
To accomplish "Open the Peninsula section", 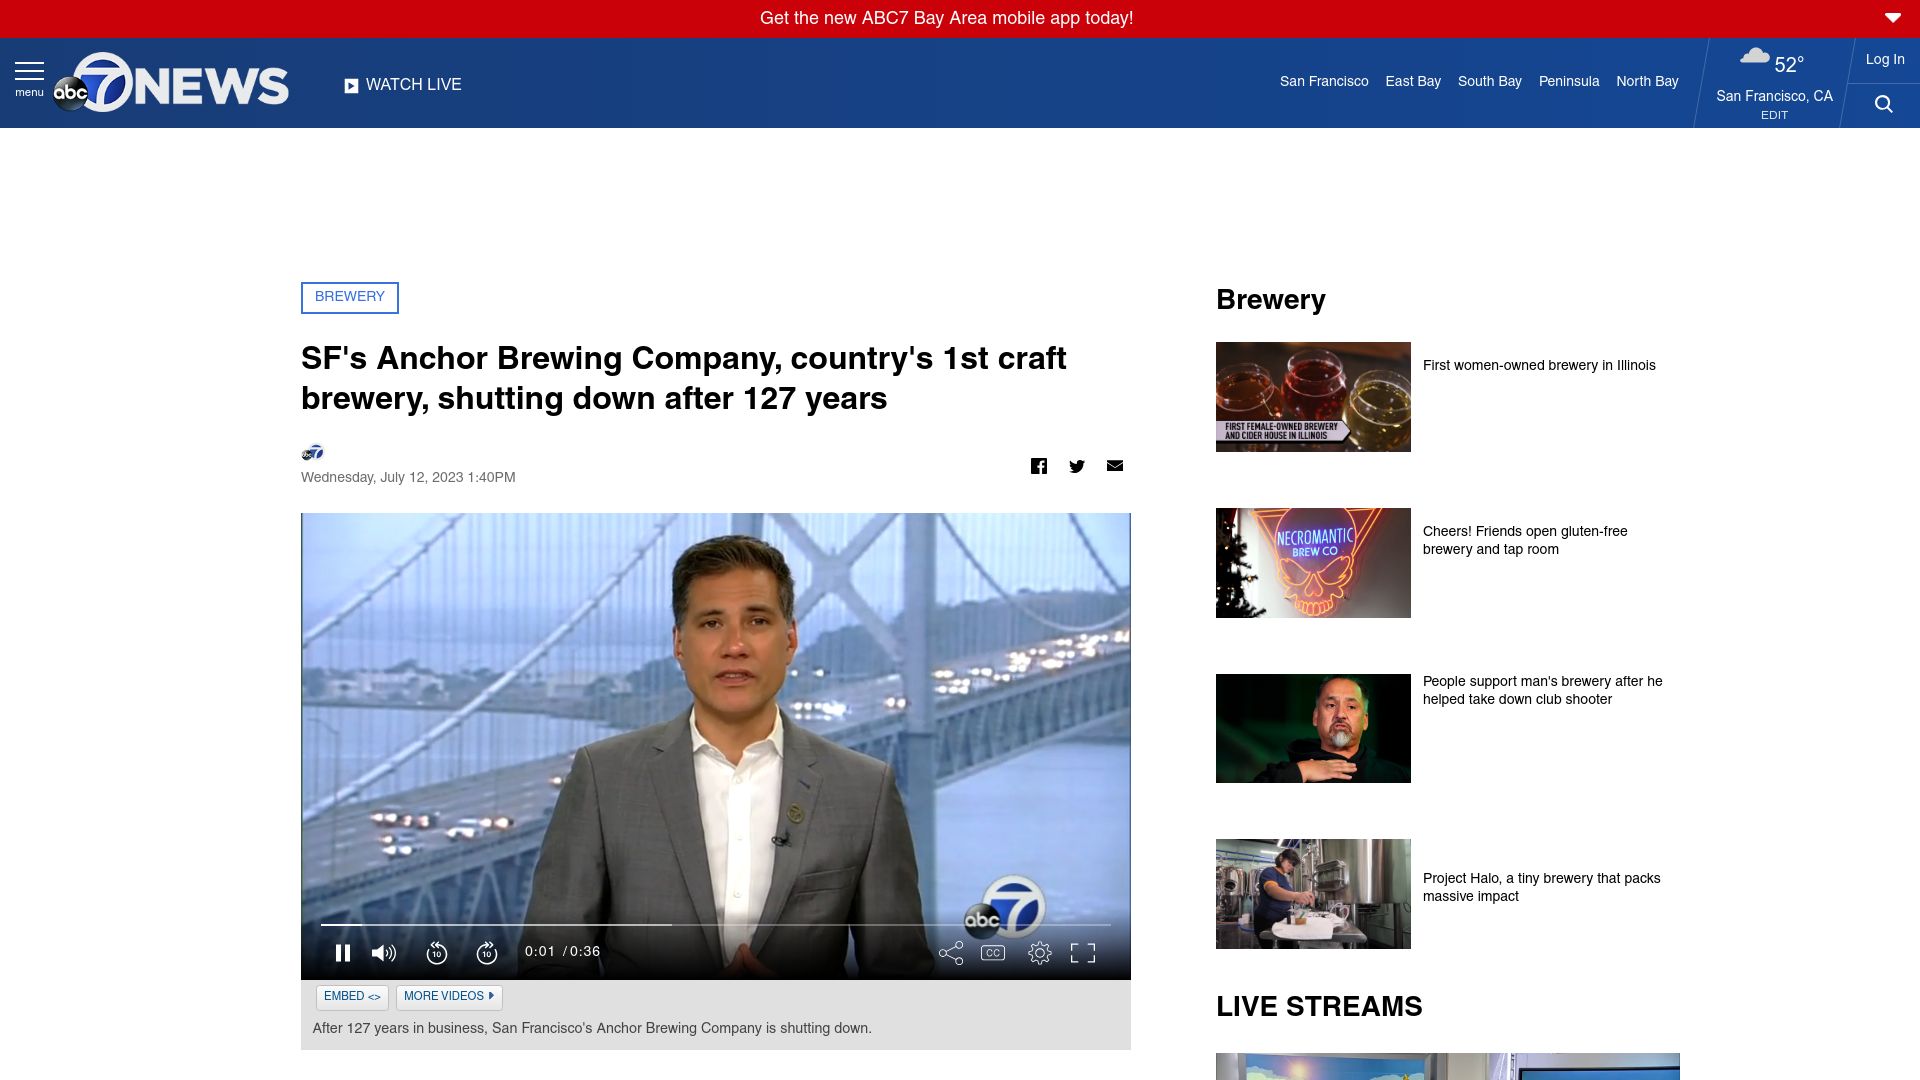I will click(x=1569, y=82).
